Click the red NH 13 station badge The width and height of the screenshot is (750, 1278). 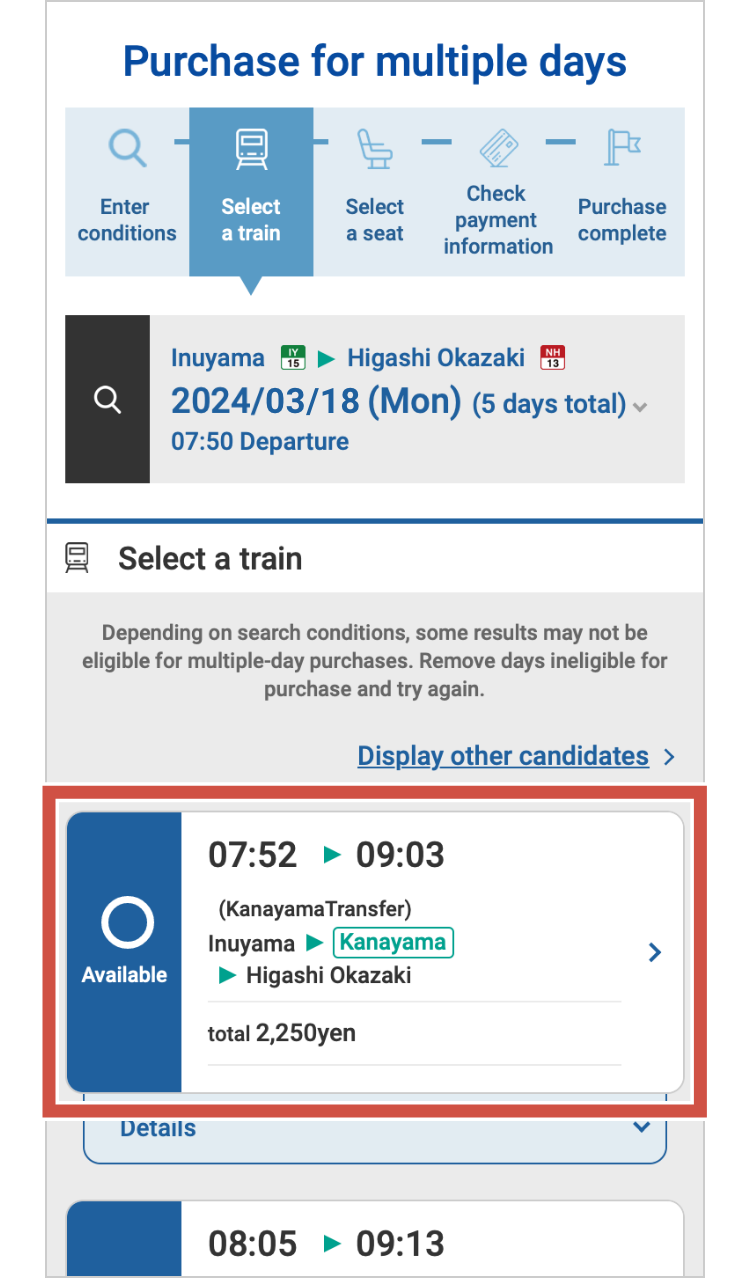552,357
